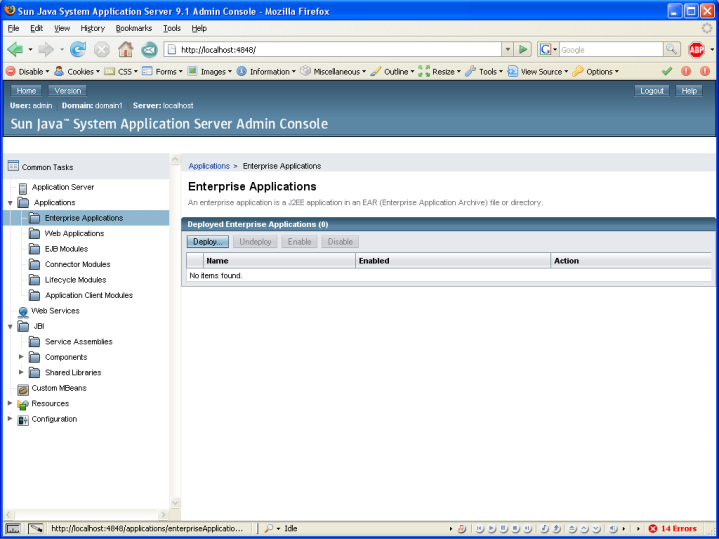Open the File menu
The image size is (719, 539).
tap(13, 28)
